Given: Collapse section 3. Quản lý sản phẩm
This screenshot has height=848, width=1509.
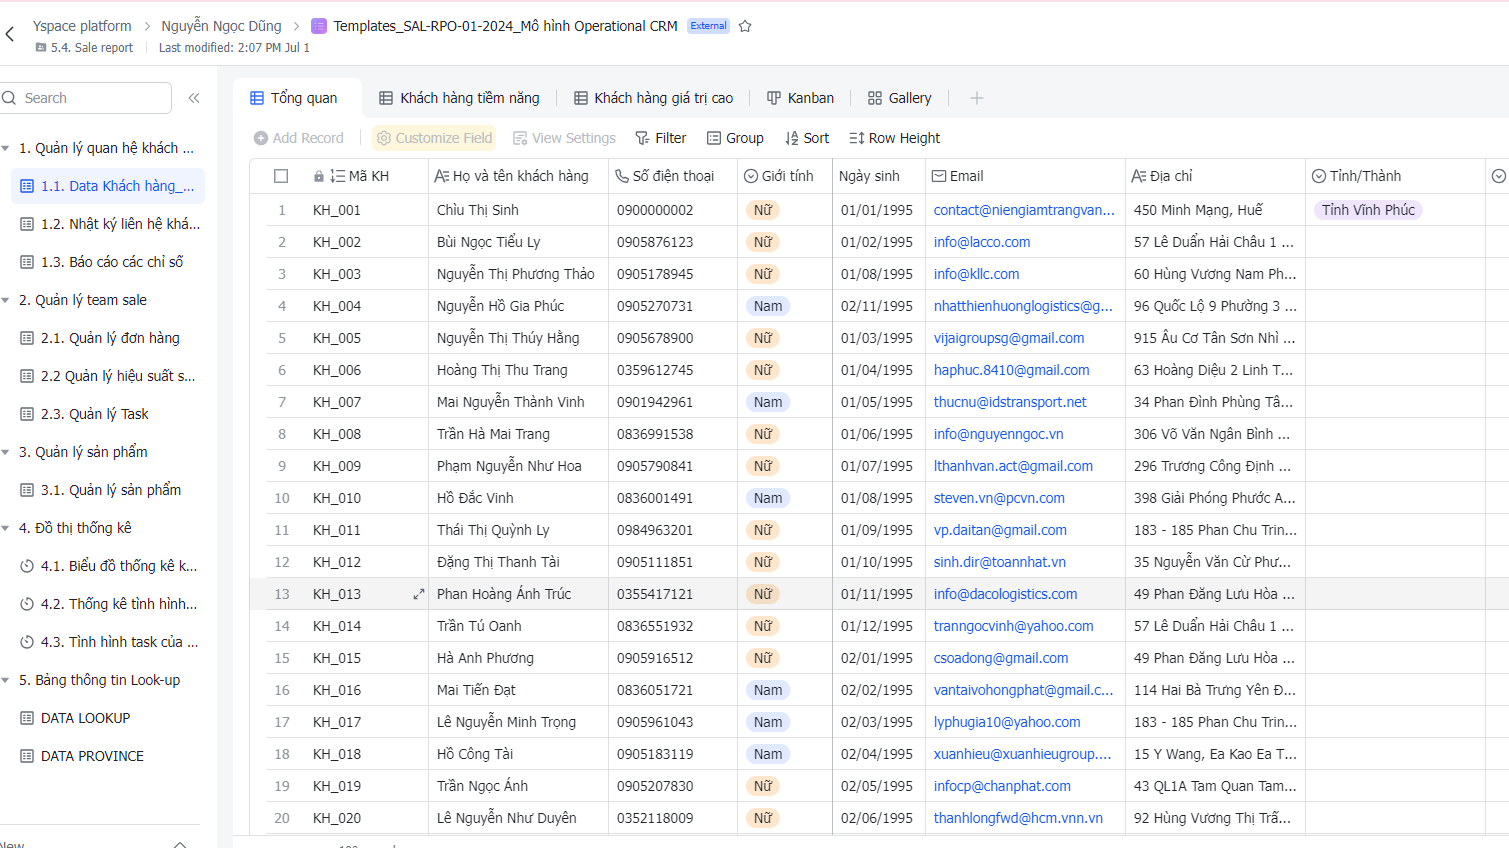Looking at the screenshot, I should tap(6, 452).
